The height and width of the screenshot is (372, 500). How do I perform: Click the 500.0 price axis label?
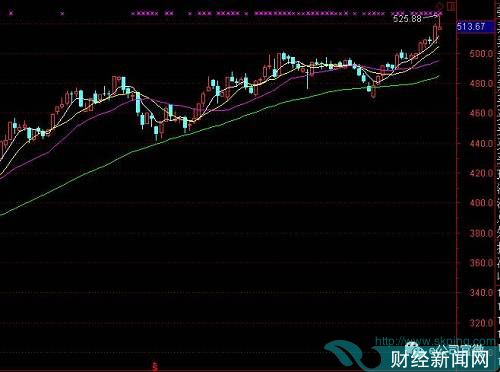click(481, 53)
